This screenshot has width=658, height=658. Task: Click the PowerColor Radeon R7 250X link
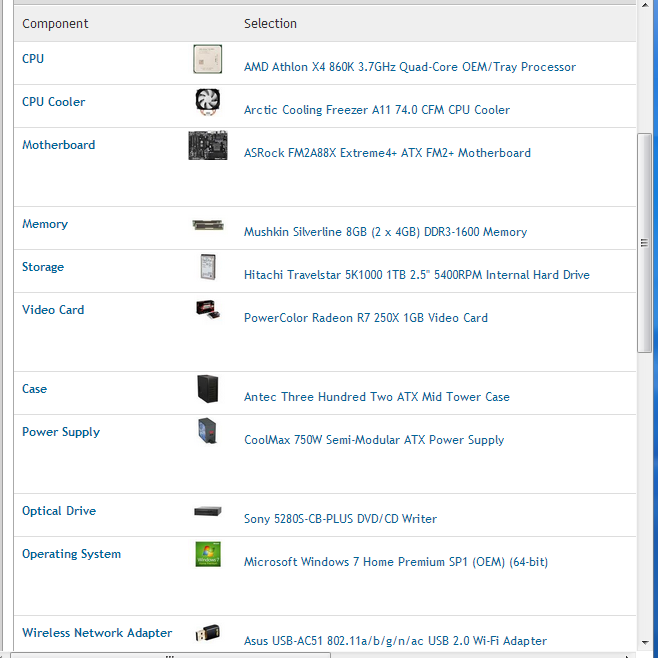(365, 318)
